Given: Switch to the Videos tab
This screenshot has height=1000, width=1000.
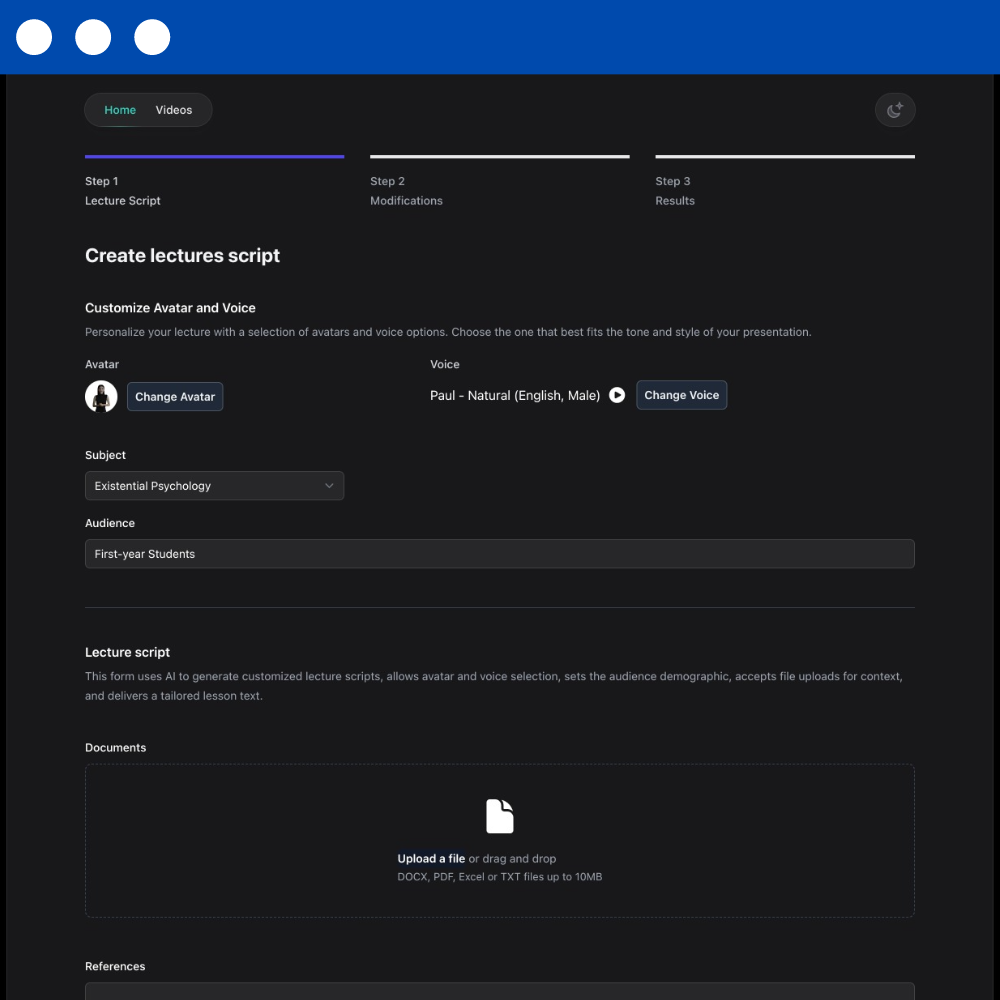Looking at the screenshot, I should [174, 109].
